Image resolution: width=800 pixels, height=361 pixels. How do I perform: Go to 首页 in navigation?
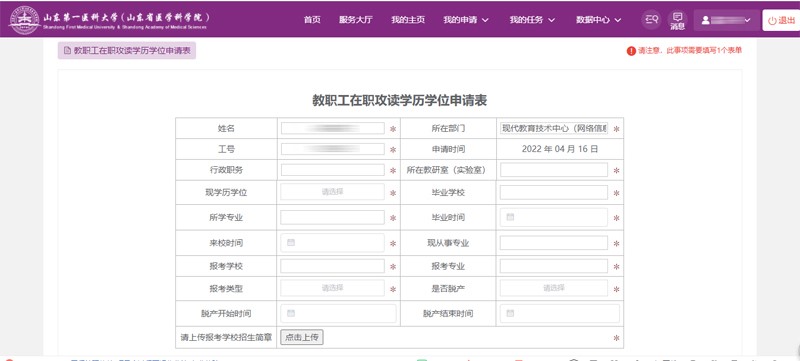(x=312, y=20)
